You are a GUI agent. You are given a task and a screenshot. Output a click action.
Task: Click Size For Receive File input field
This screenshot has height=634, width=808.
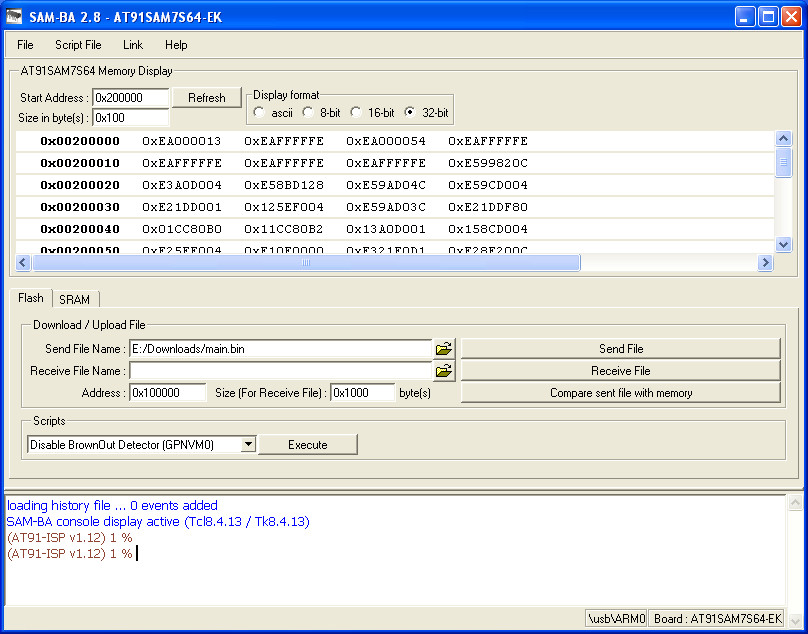tap(362, 393)
